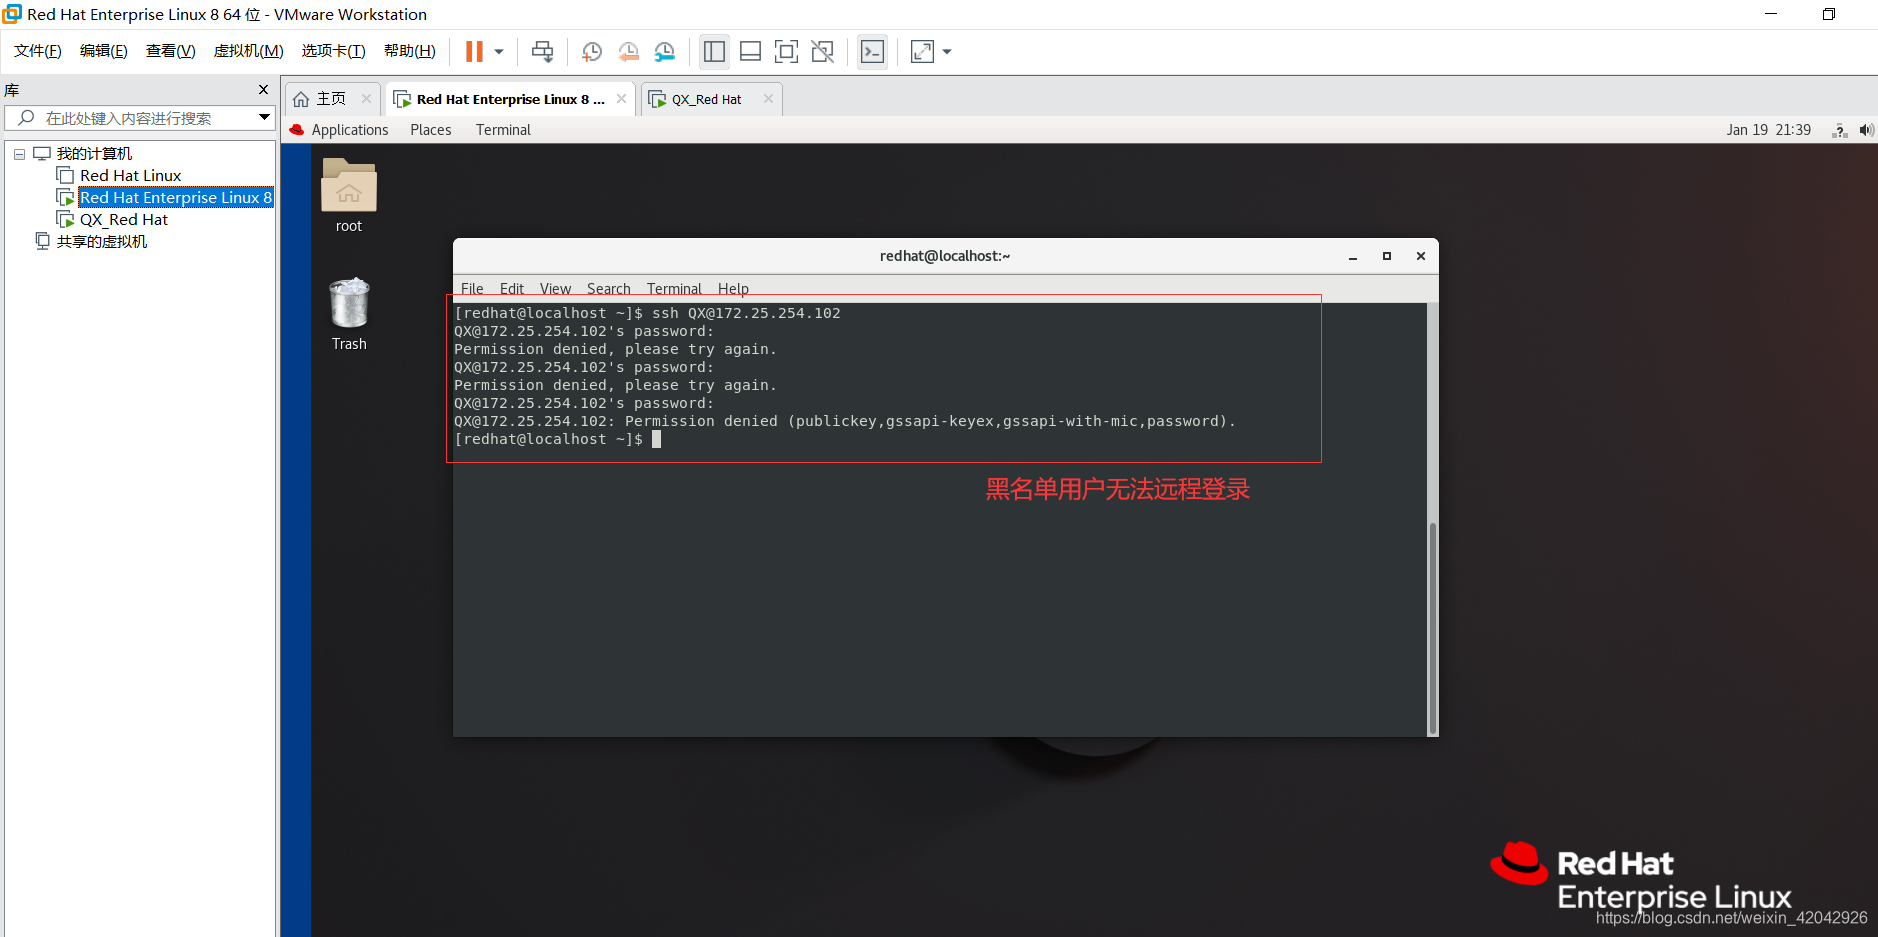Open the 选项卡(T) menu
Screen dimensions: 1878x937
pos(334,51)
